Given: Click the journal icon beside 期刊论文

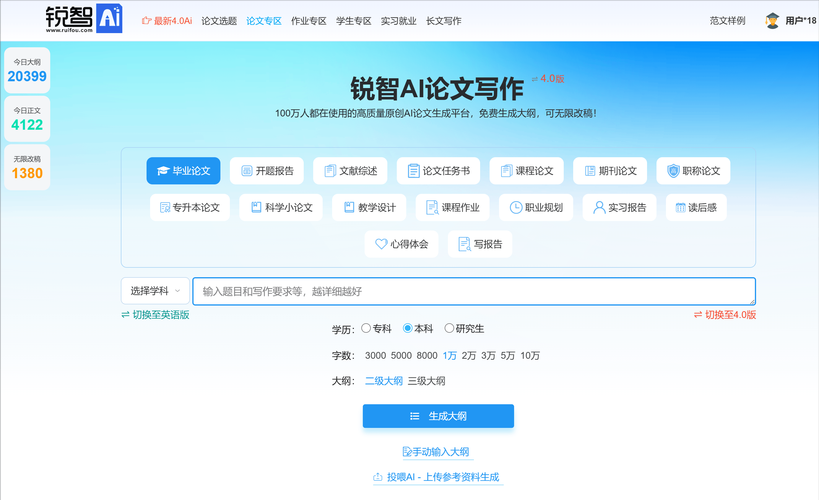Looking at the screenshot, I should [x=590, y=171].
